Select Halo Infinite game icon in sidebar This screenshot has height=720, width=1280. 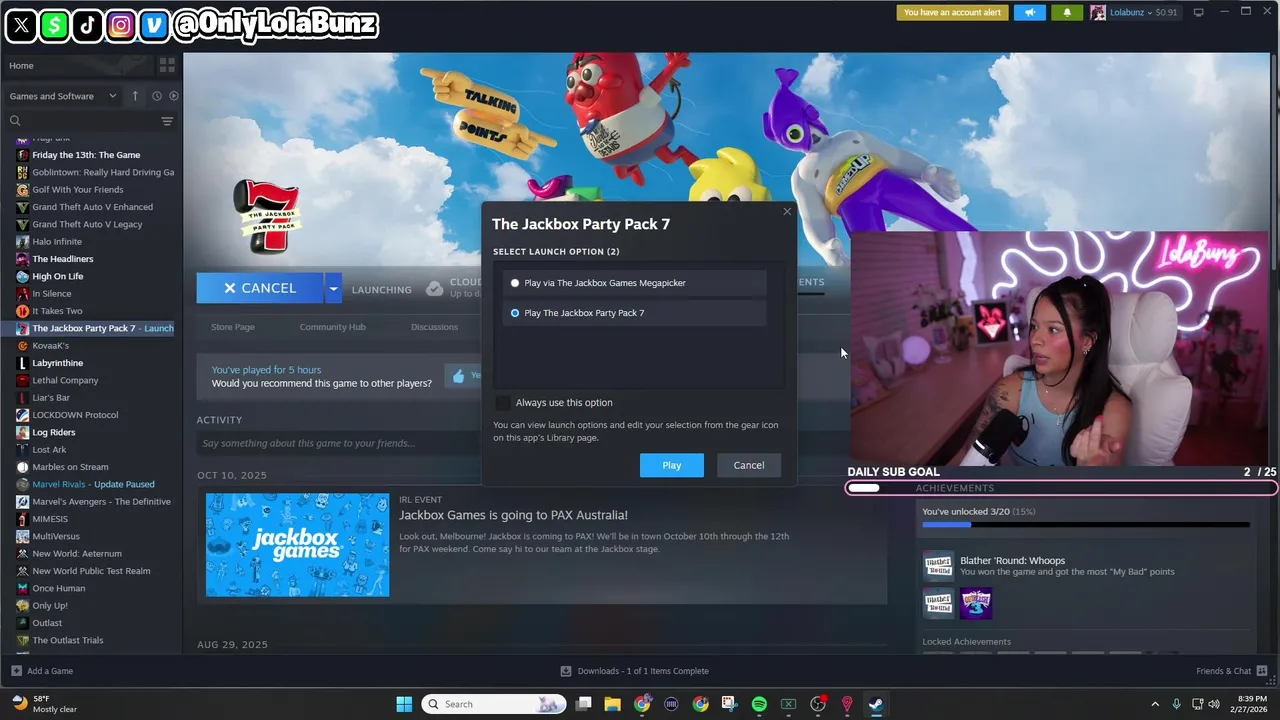[x=22, y=241]
